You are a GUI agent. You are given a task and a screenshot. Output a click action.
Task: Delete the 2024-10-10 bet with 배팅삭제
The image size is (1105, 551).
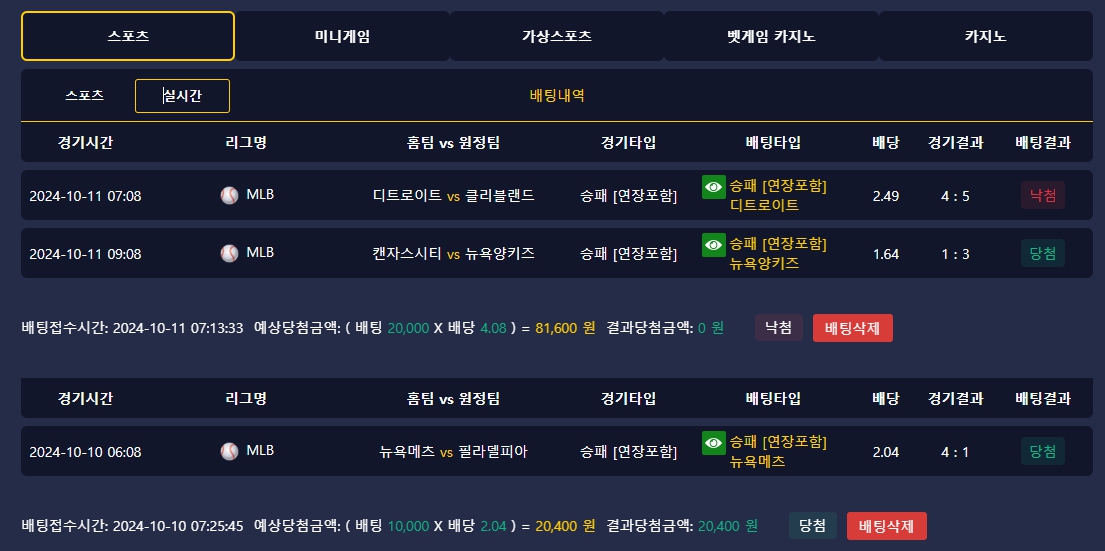coord(886,526)
